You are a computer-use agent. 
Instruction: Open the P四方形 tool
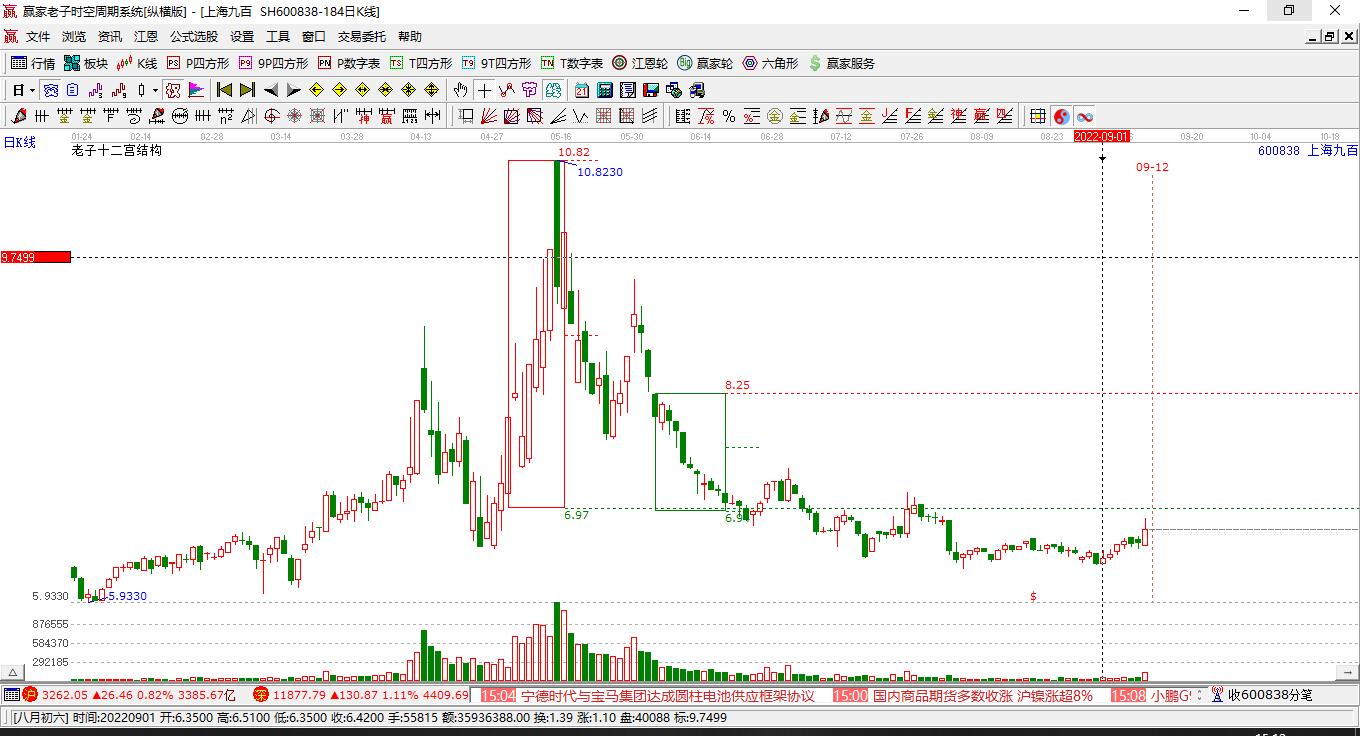tap(197, 63)
